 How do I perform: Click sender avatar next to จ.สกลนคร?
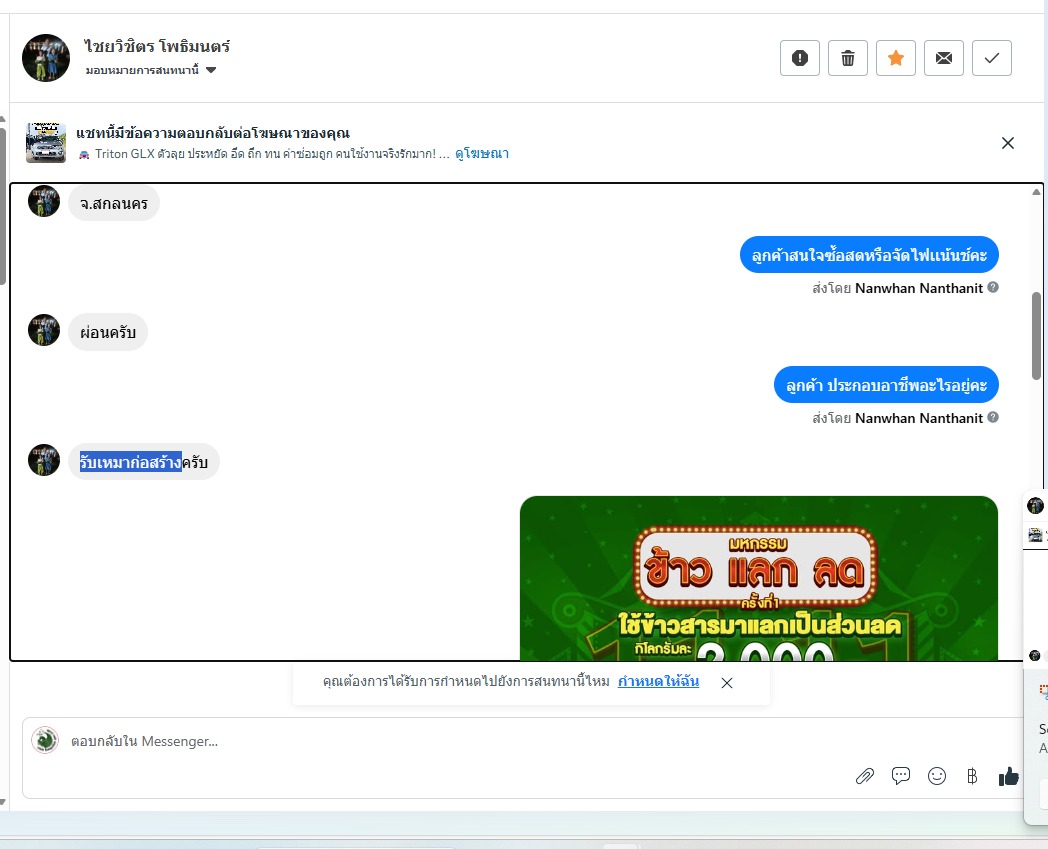[x=44, y=201]
